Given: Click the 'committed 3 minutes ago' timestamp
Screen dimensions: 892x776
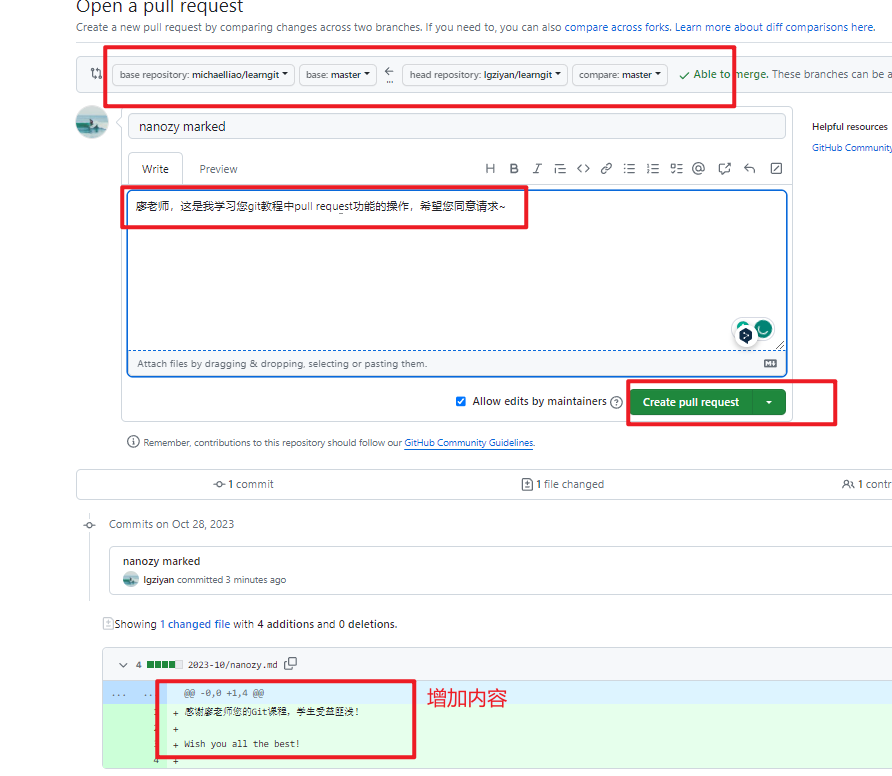Looking at the screenshot, I should pyautogui.click(x=232, y=580).
